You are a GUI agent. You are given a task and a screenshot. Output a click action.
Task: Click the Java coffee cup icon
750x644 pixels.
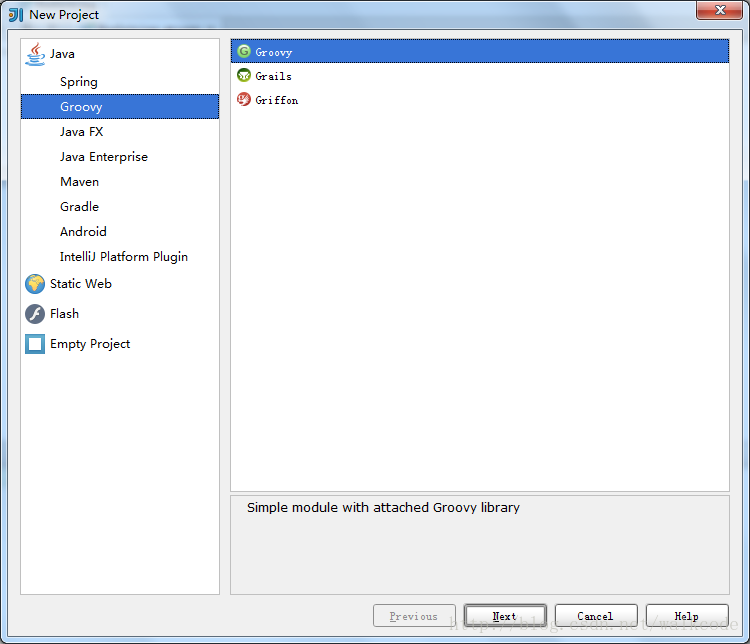[x=35, y=54]
